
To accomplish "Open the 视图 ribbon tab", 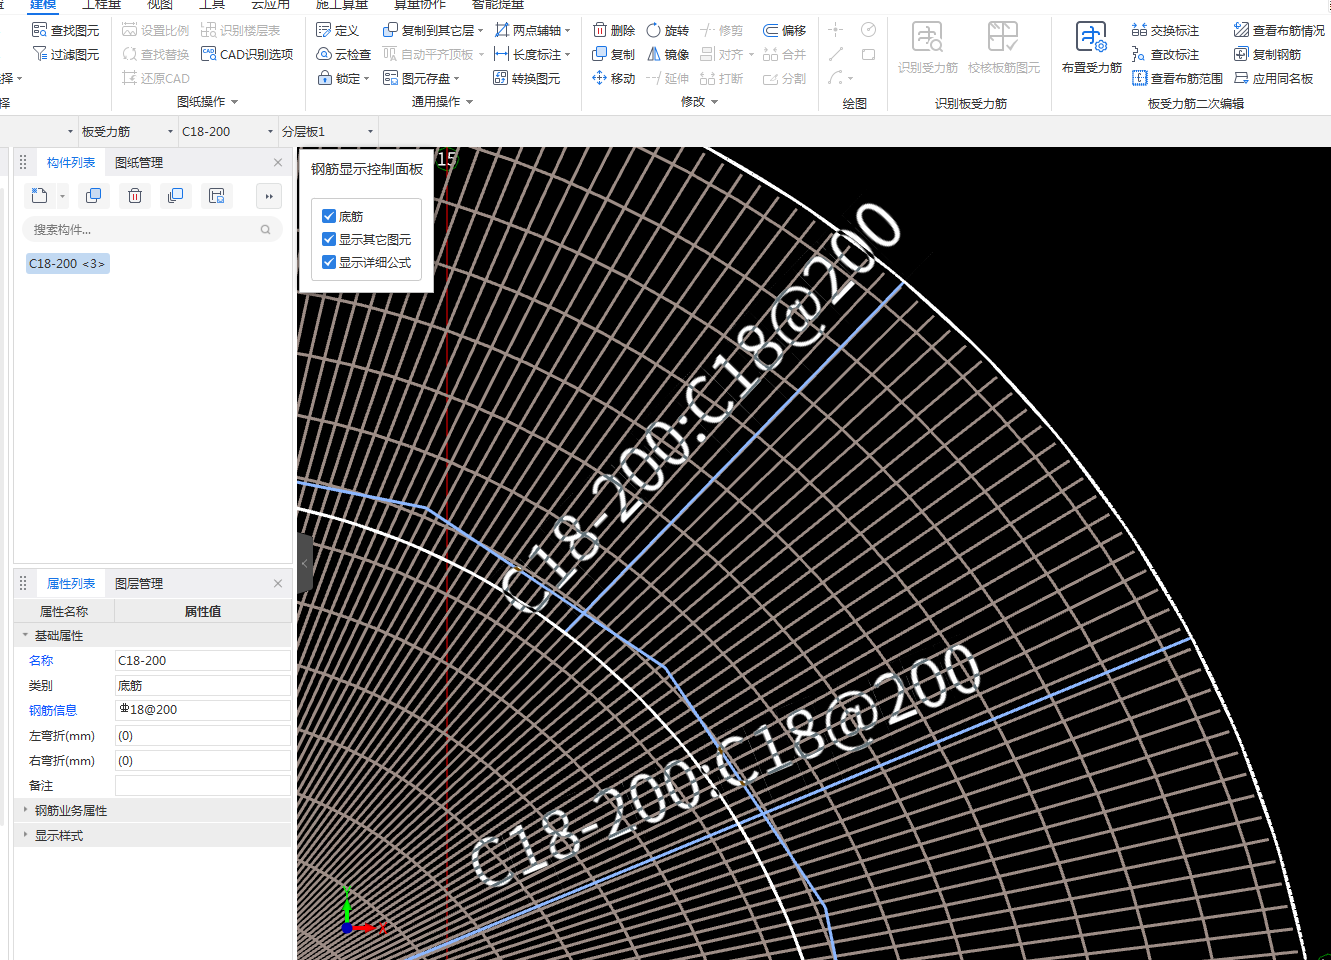I will coord(160,5).
